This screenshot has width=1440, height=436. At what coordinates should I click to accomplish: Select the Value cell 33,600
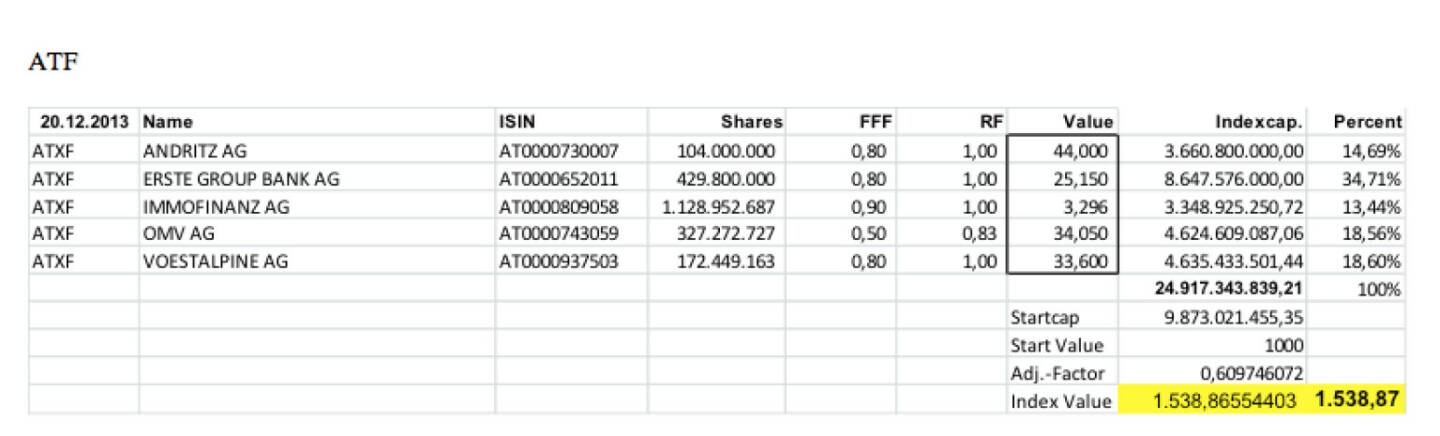1062,262
